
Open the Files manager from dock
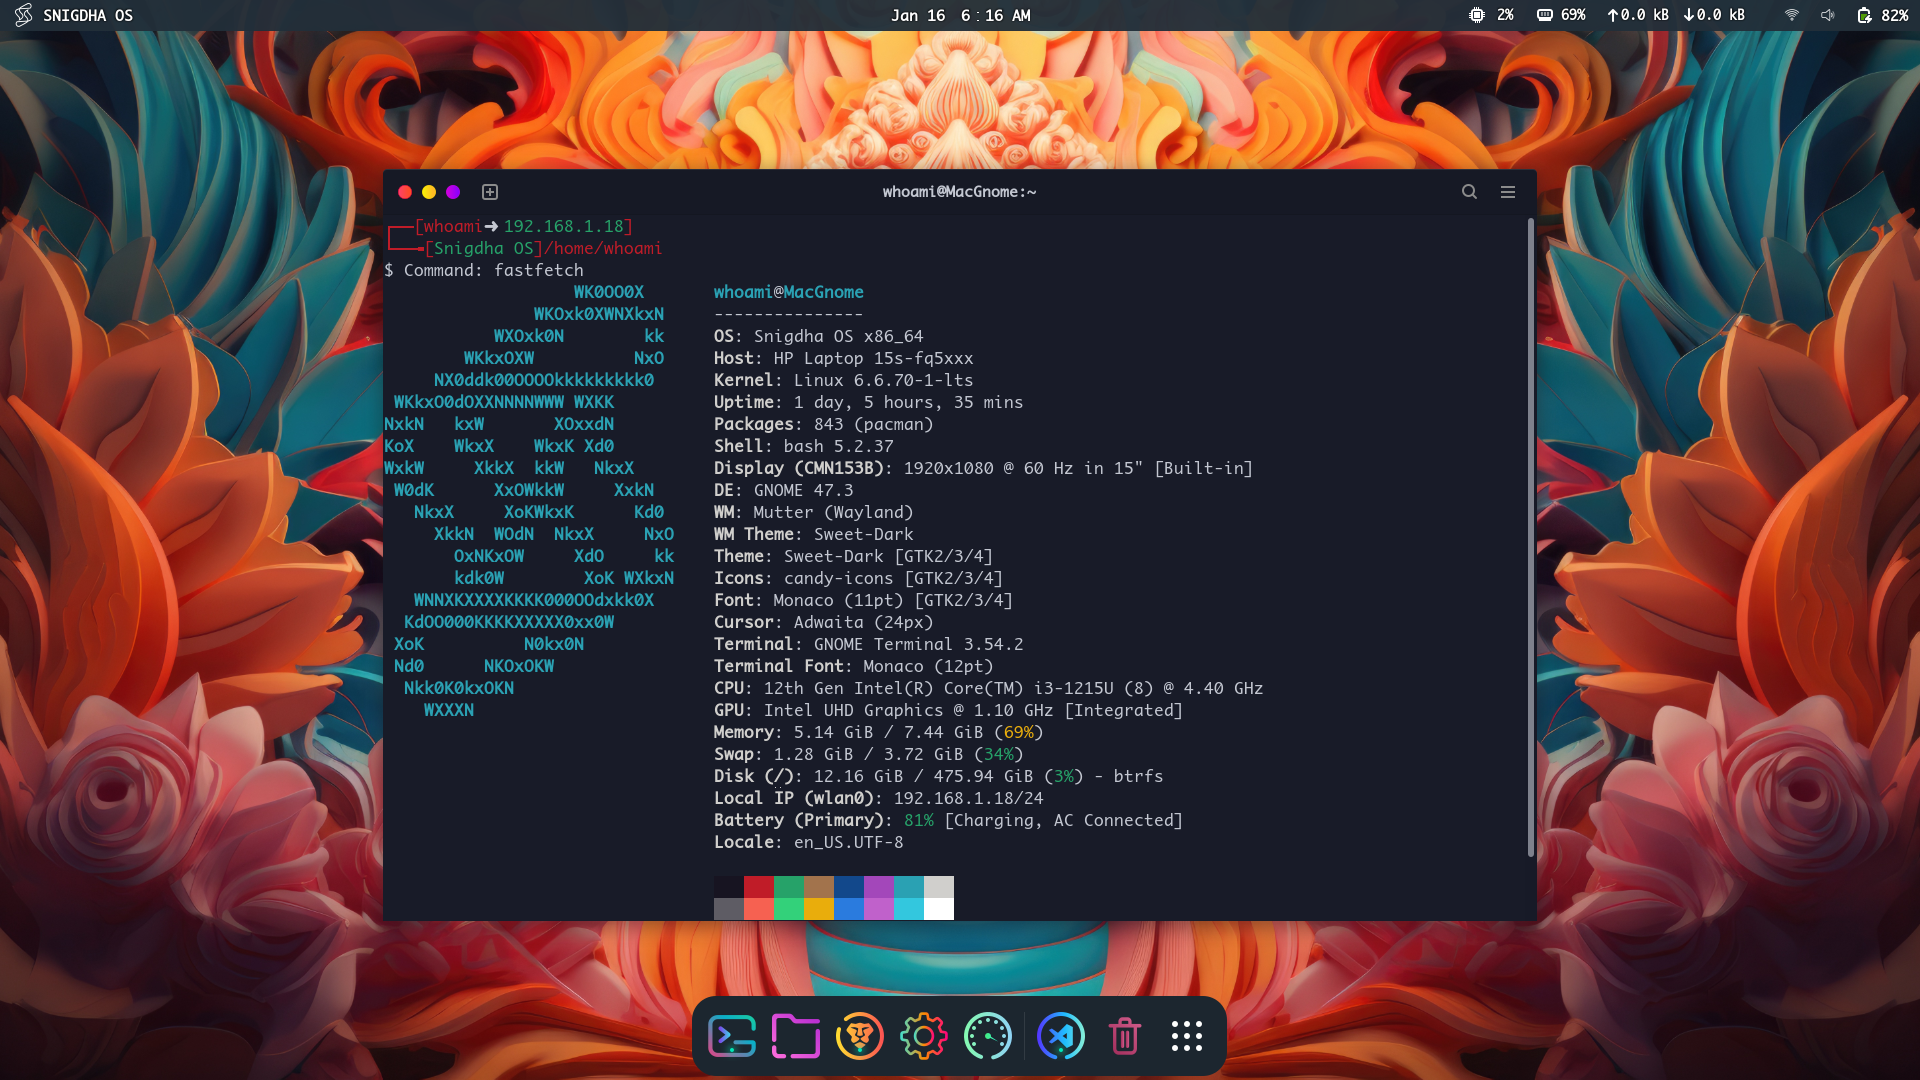pos(796,1036)
